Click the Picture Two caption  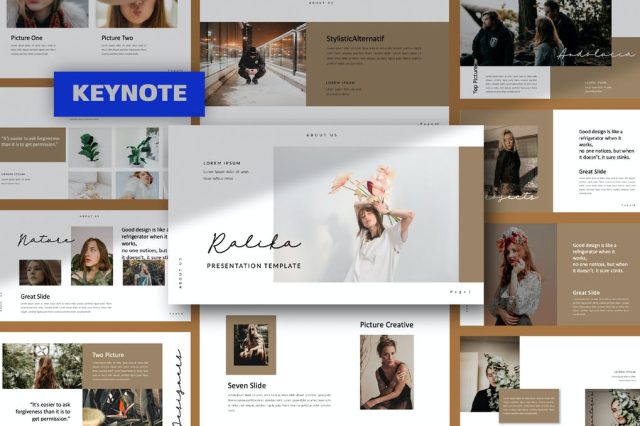118,38
